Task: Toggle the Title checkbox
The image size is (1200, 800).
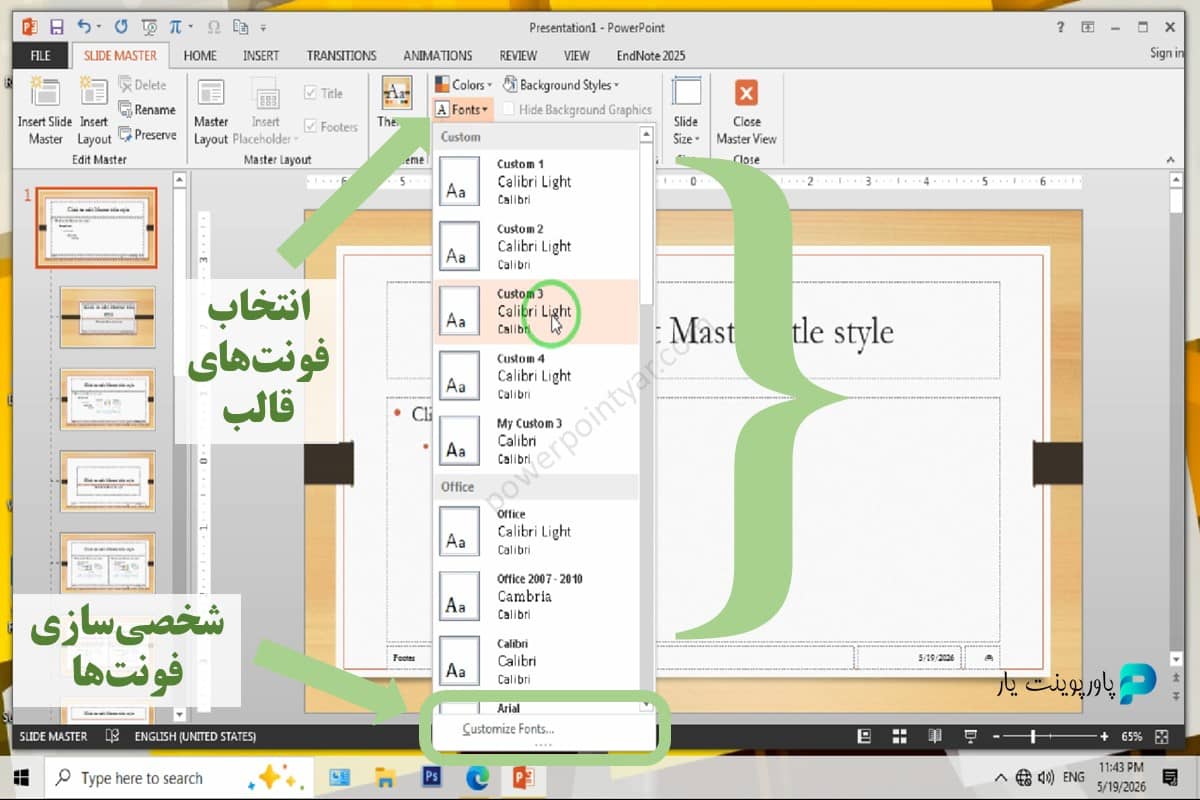Action: coord(311,94)
